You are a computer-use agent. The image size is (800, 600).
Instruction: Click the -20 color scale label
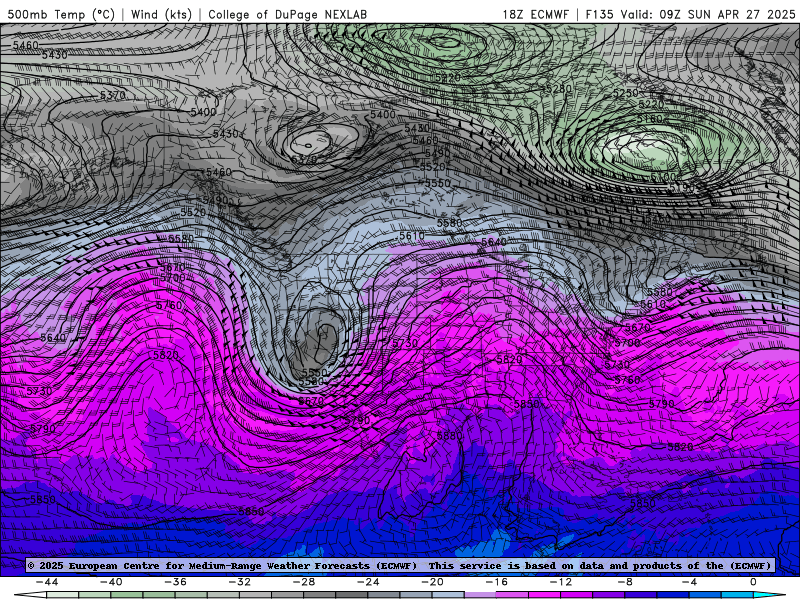pyautogui.click(x=433, y=582)
